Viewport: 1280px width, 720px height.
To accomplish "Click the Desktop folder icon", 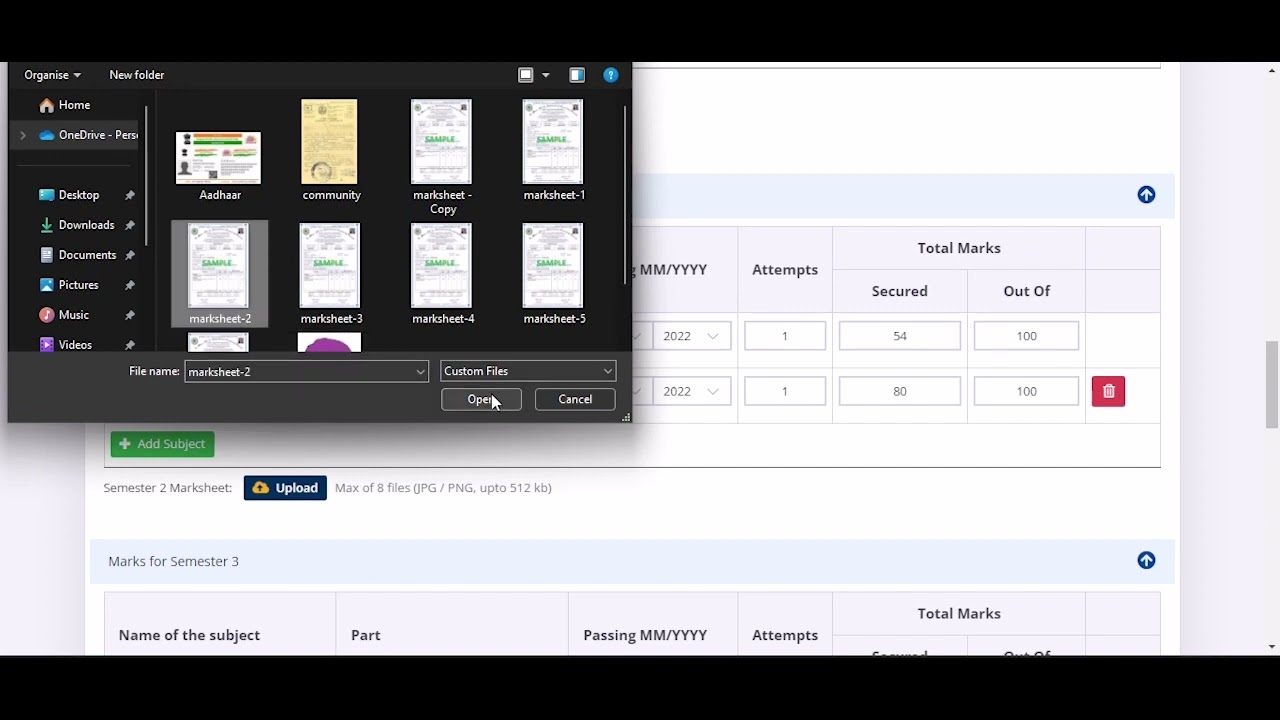I will [46, 195].
